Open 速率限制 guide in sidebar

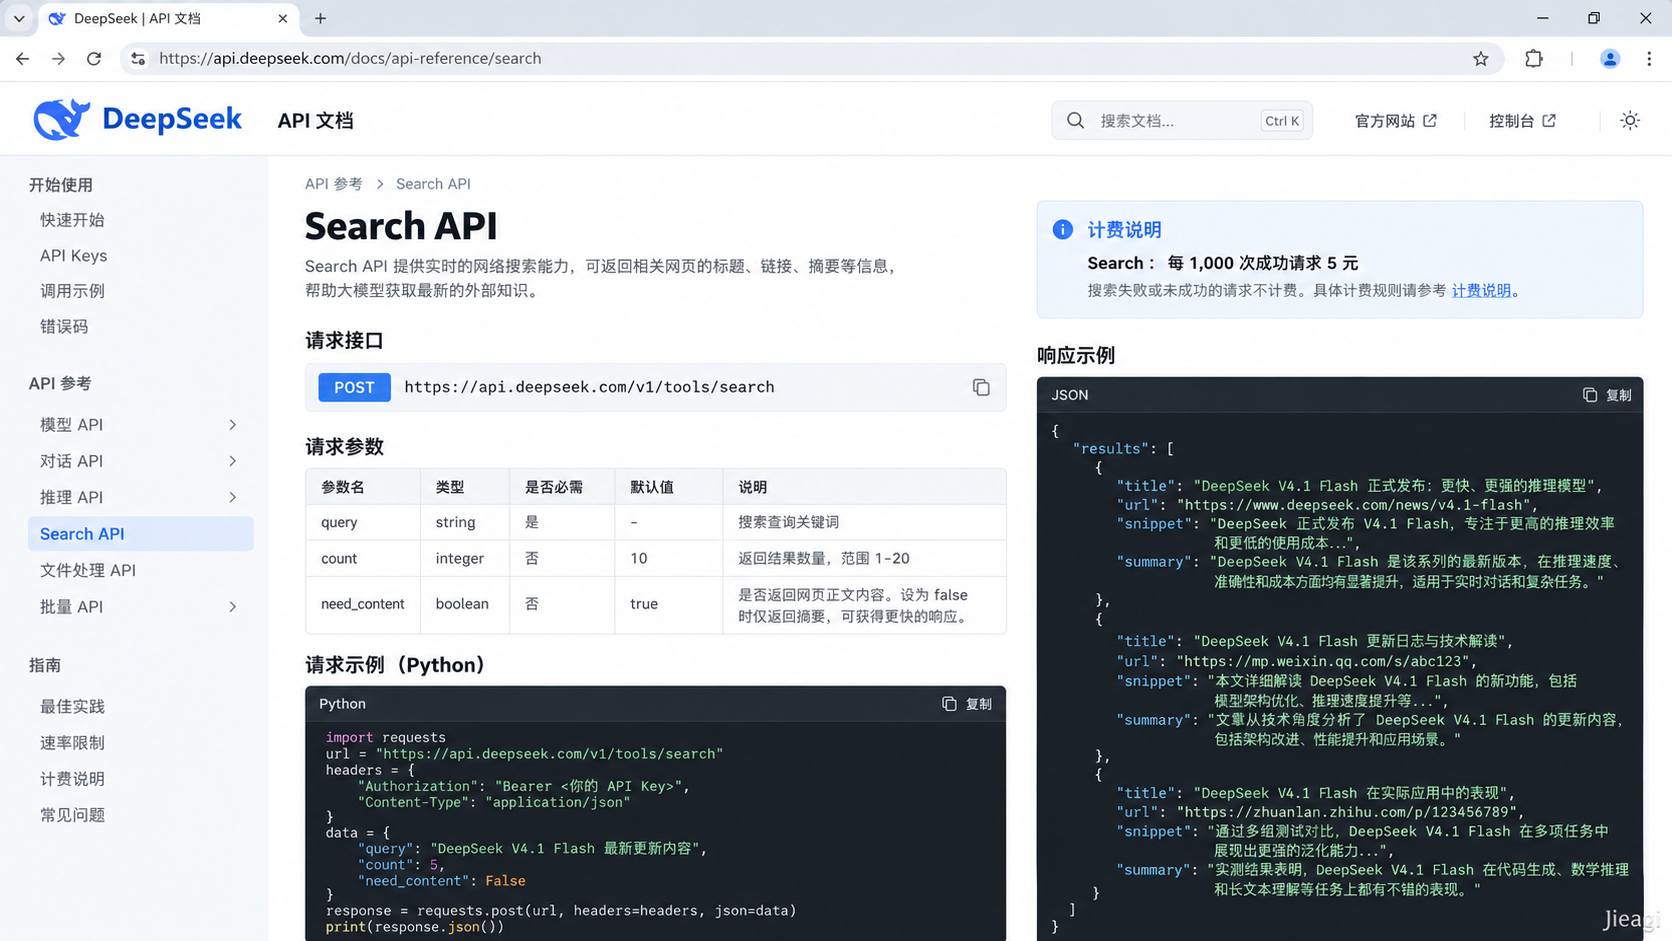[x=72, y=743]
